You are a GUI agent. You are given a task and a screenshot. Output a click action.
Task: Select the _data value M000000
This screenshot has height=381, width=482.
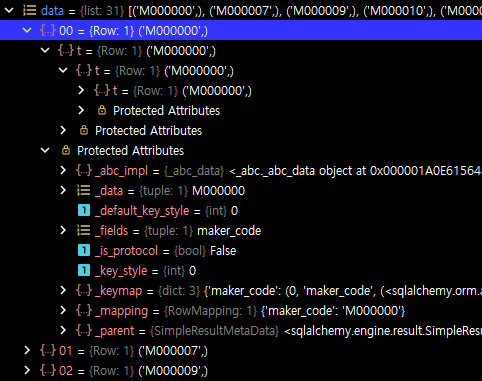[x=219, y=191]
